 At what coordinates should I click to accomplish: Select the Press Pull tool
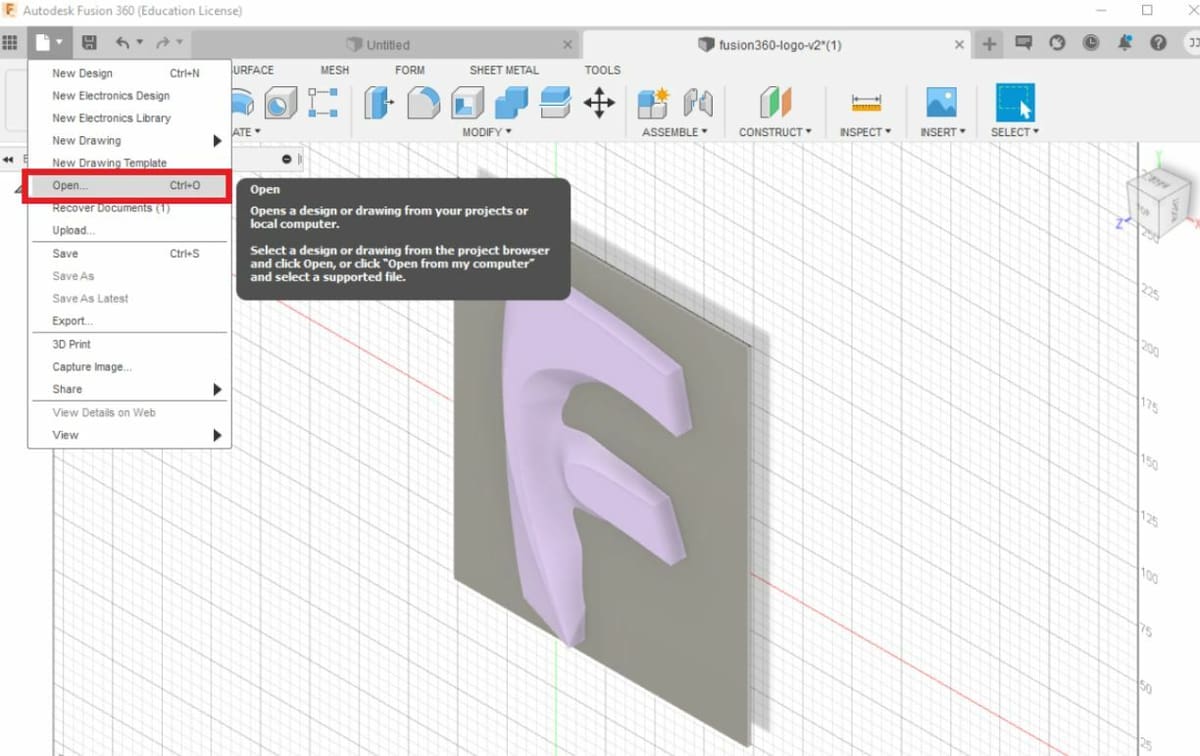pyautogui.click(x=379, y=102)
